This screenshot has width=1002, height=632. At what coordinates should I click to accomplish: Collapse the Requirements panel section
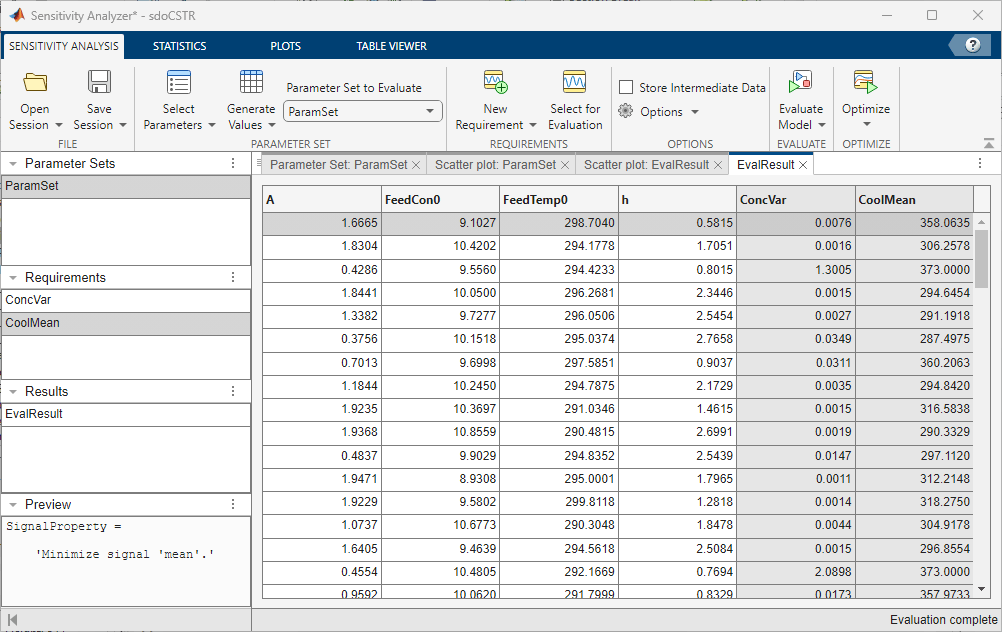[13, 278]
